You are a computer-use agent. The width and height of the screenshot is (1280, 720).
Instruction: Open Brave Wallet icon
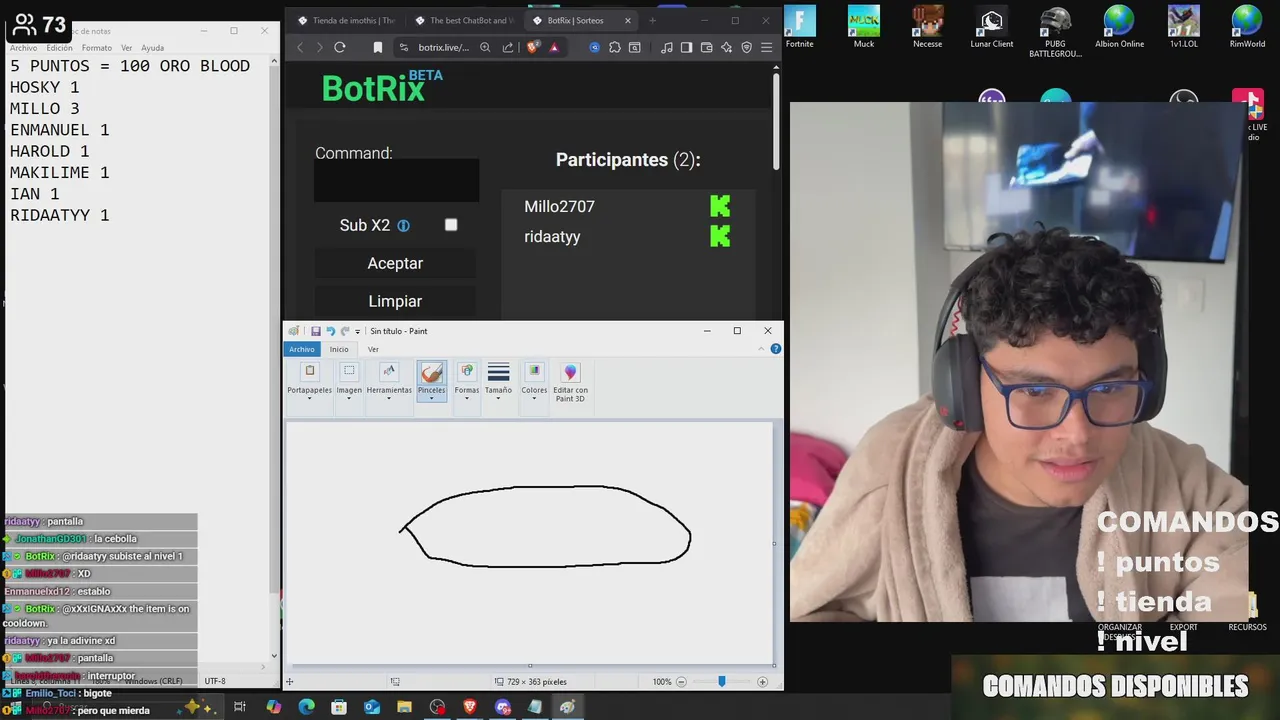point(706,47)
